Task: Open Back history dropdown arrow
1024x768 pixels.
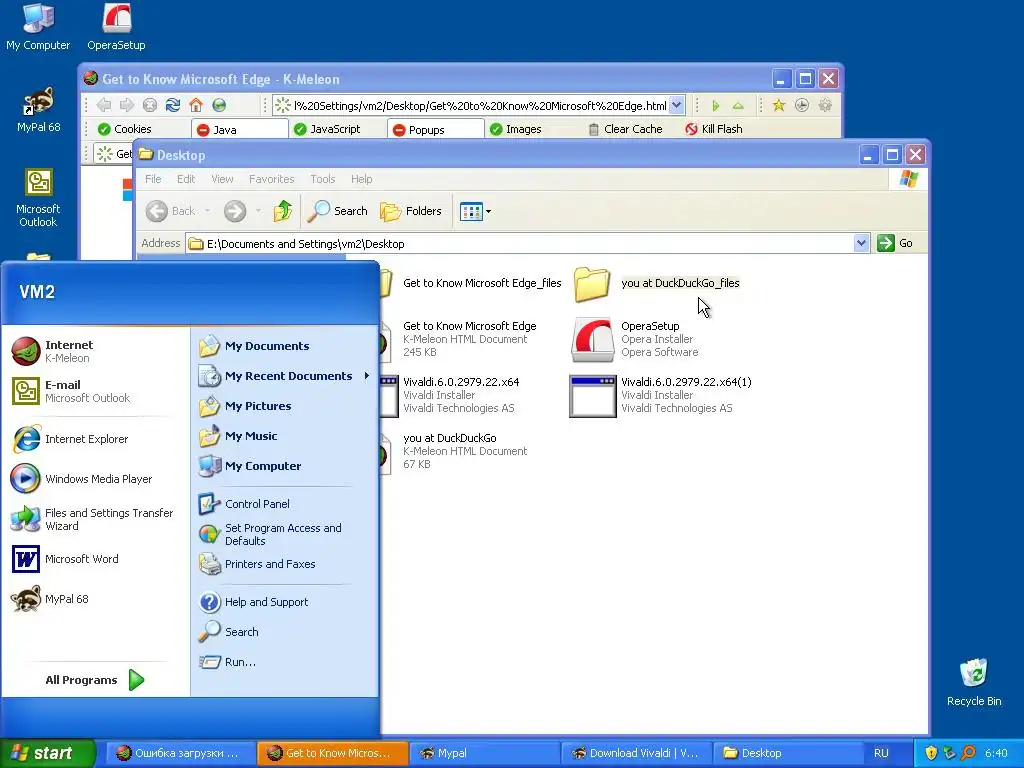Action: 207,211
